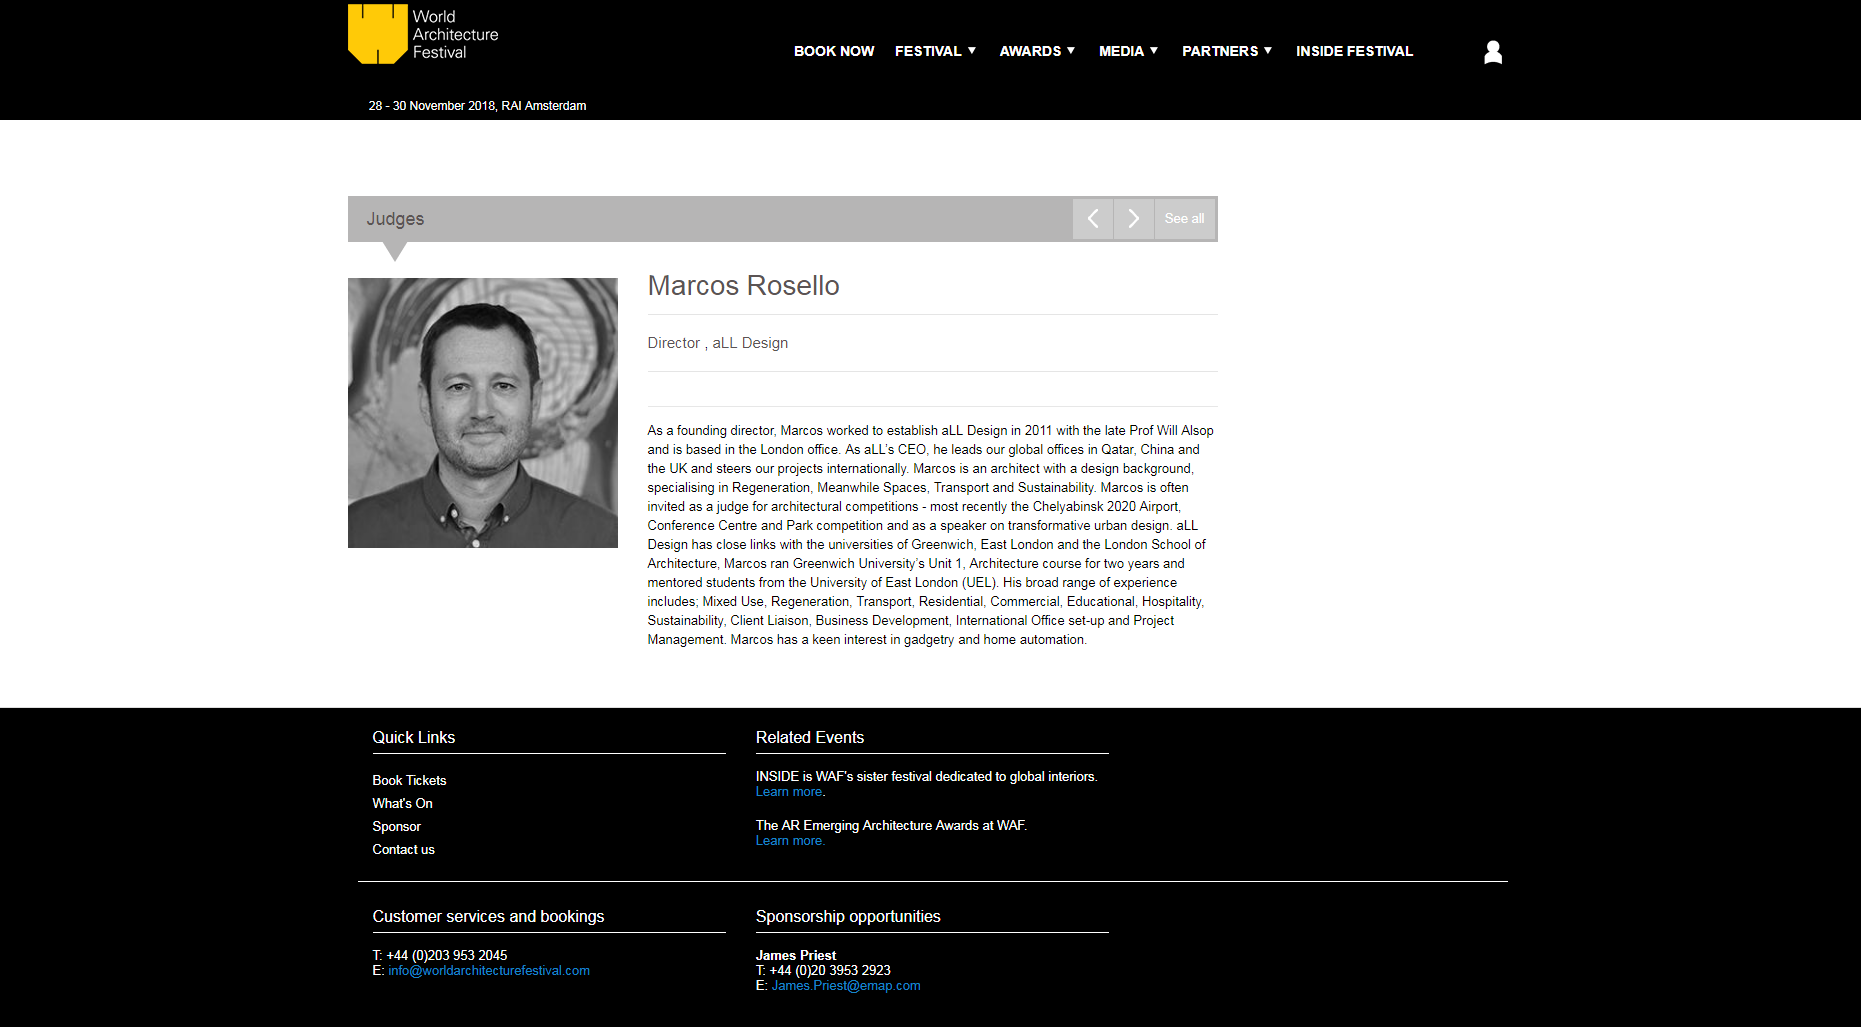Click the World Architecture Festival logo
This screenshot has width=1861, height=1027.
[x=423, y=34]
